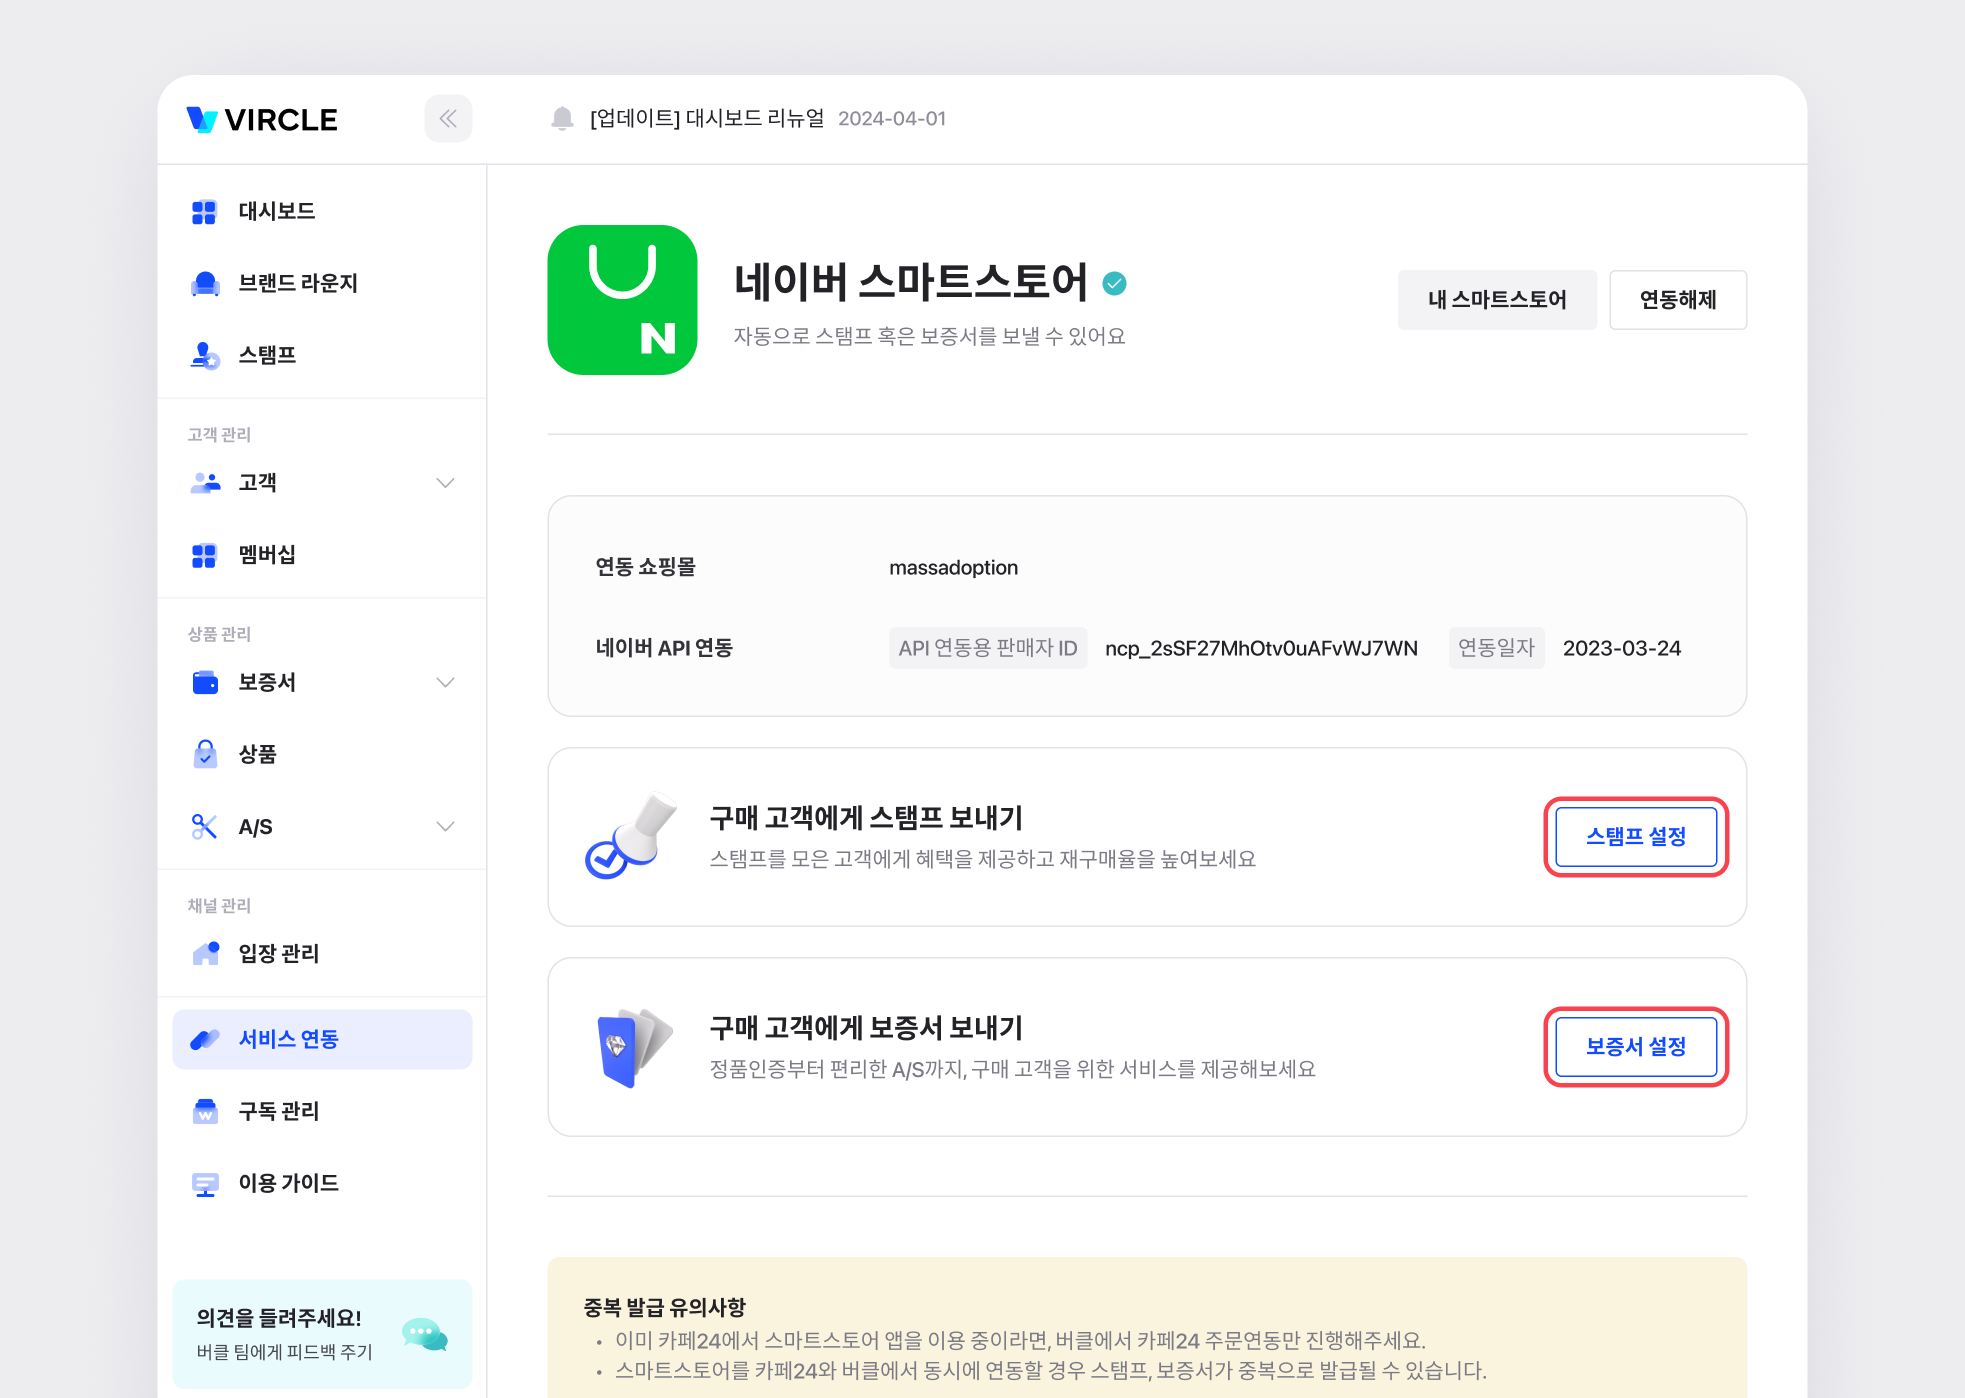
Task: Click the VIRCLE logo
Action: [x=263, y=120]
